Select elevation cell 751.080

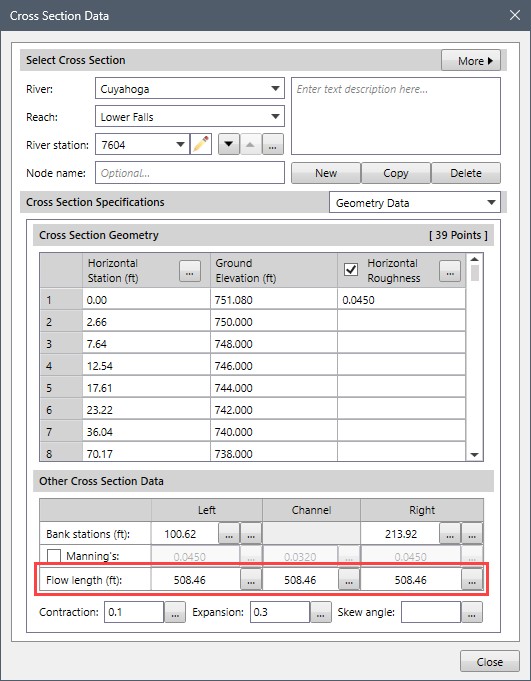[274, 300]
